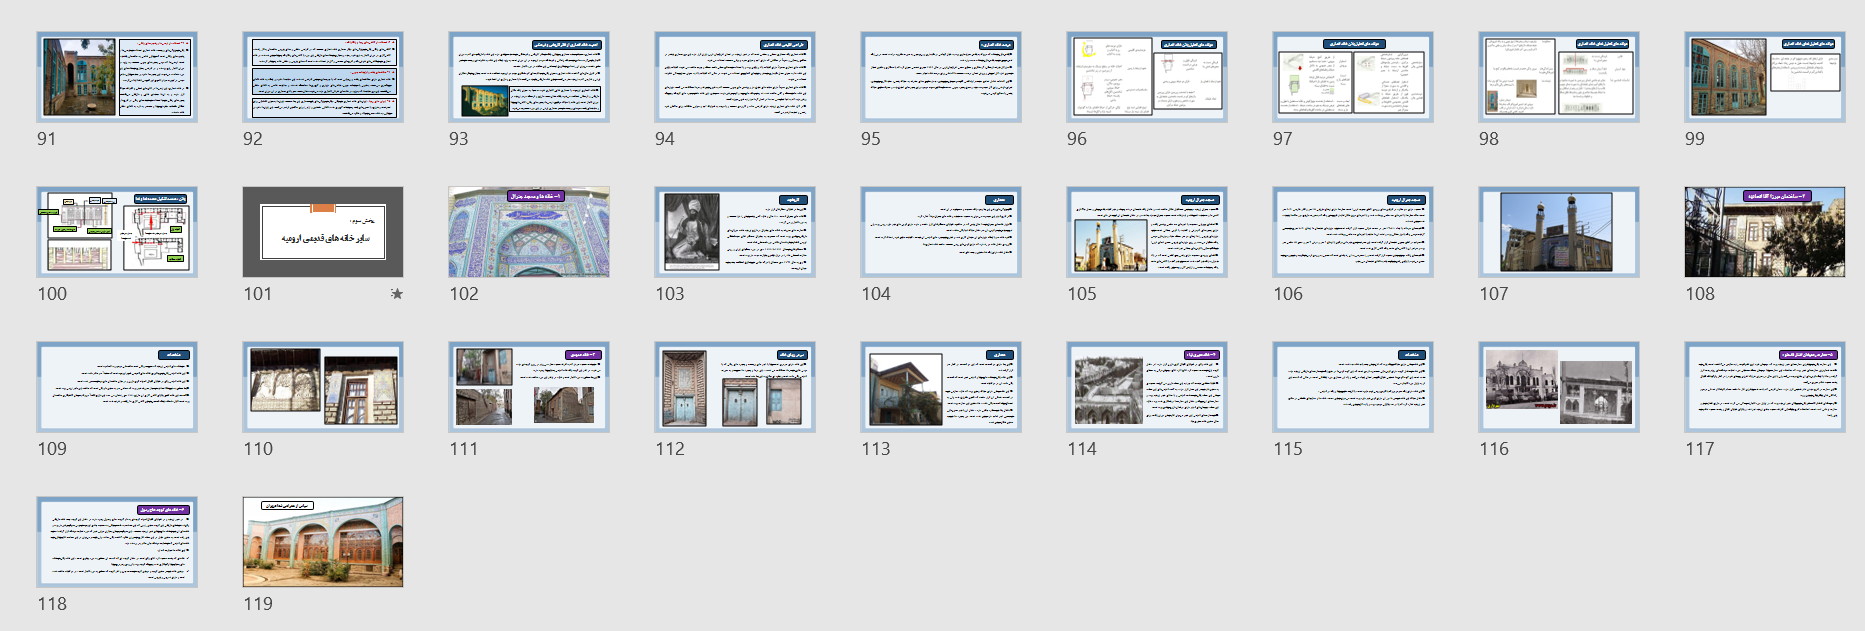The height and width of the screenshot is (631, 1865).
Task: Select slide 93 with yellow building image
Action: click(529, 77)
